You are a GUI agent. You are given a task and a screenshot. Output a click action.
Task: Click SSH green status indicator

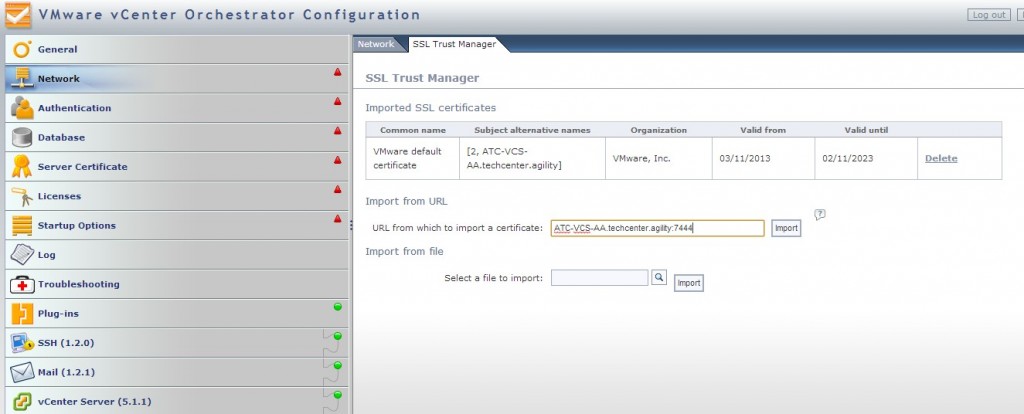(x=338, y=336)
